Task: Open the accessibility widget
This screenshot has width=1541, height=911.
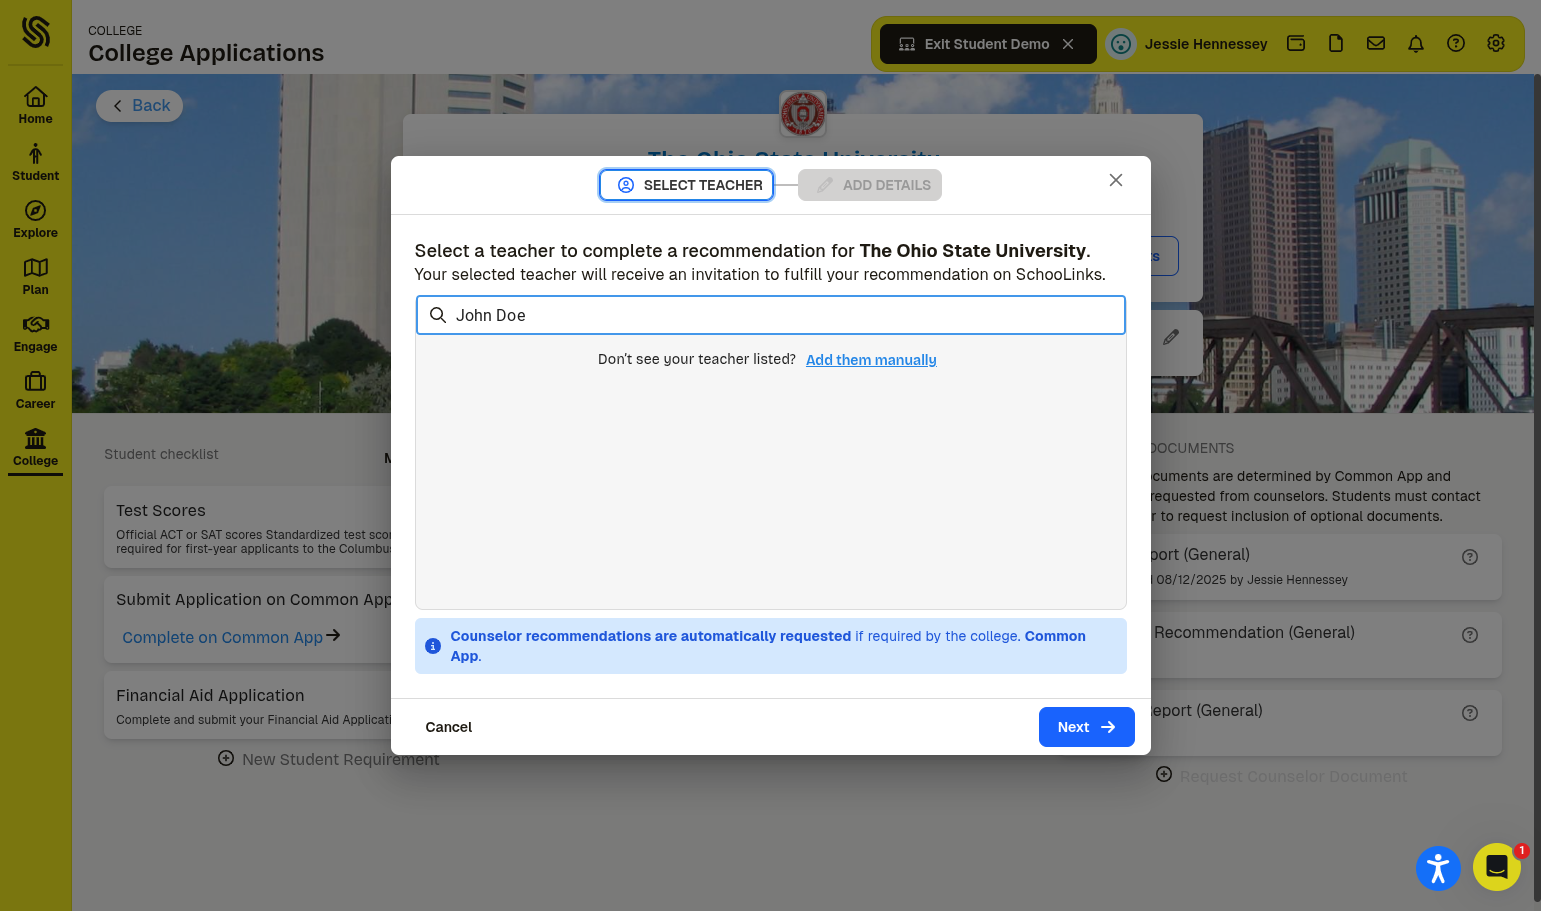Action: coord(1438,867)
